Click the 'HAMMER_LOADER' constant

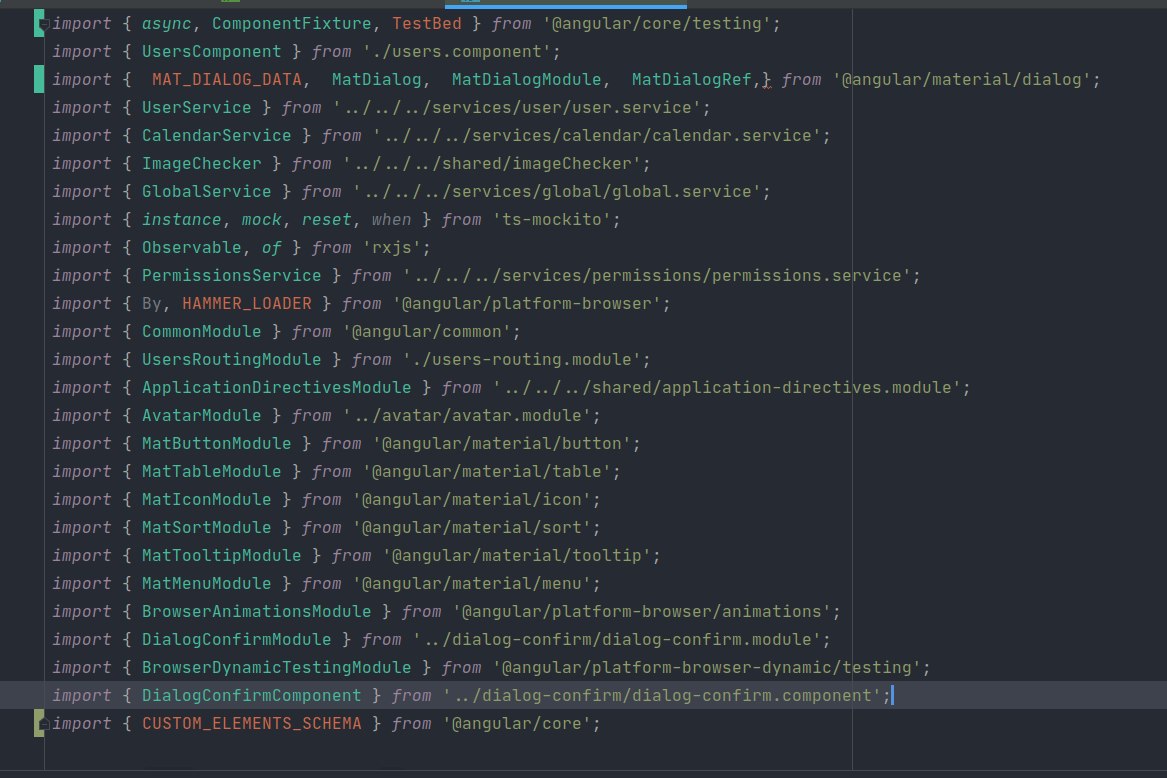(x=247, y=304)
